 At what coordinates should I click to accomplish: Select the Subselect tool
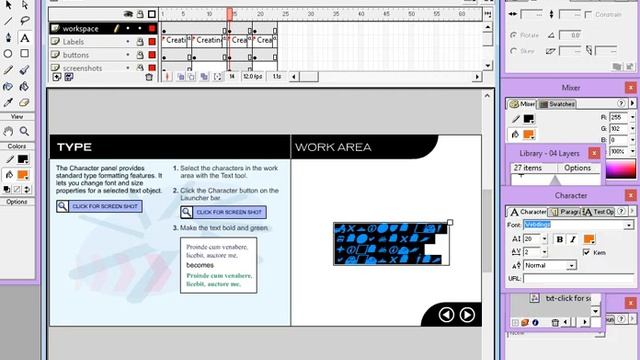coord(25,5)
